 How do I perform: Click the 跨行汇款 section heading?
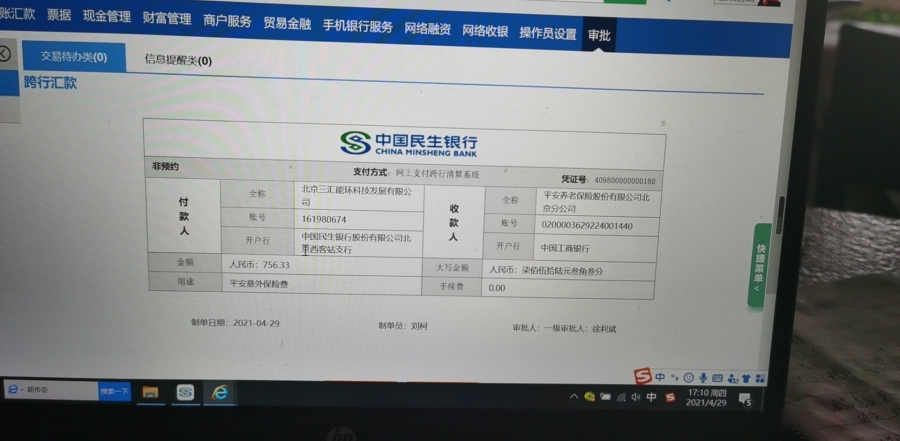tap(51, 83)
